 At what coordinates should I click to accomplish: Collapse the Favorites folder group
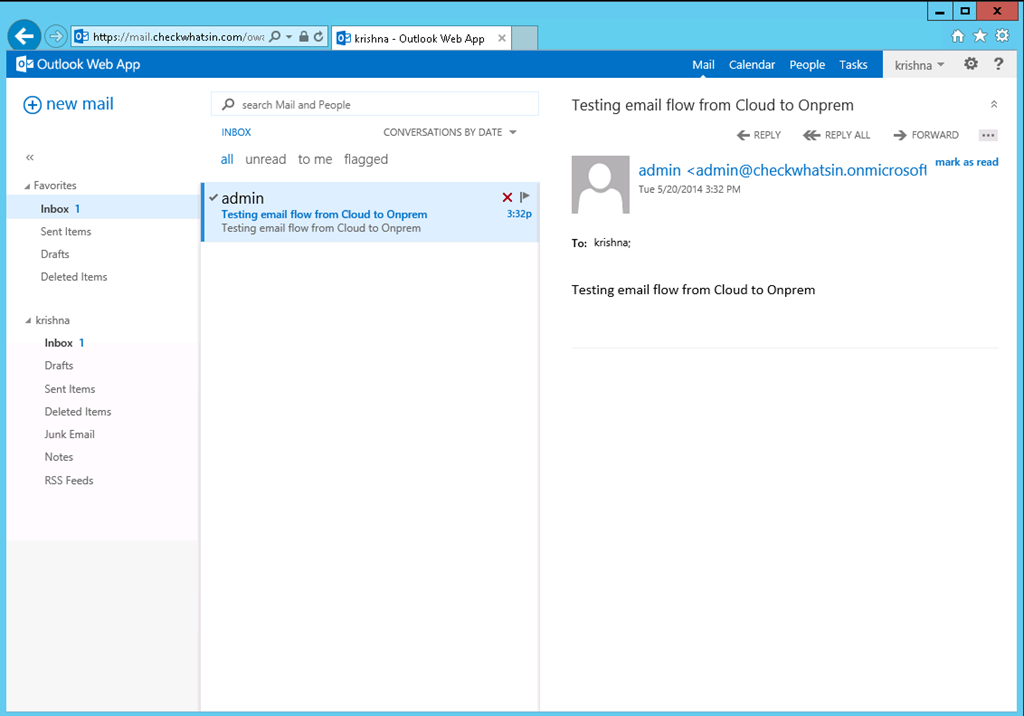point(27,186)
